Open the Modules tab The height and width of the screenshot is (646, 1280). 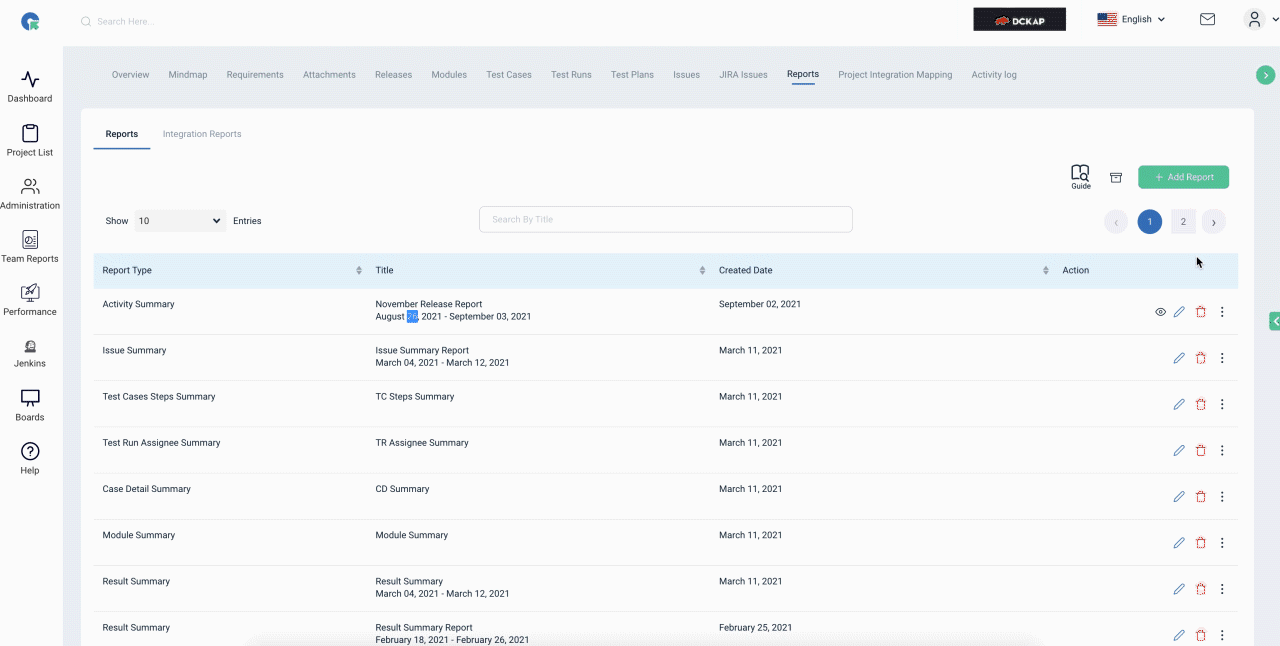tap(449, 75)
